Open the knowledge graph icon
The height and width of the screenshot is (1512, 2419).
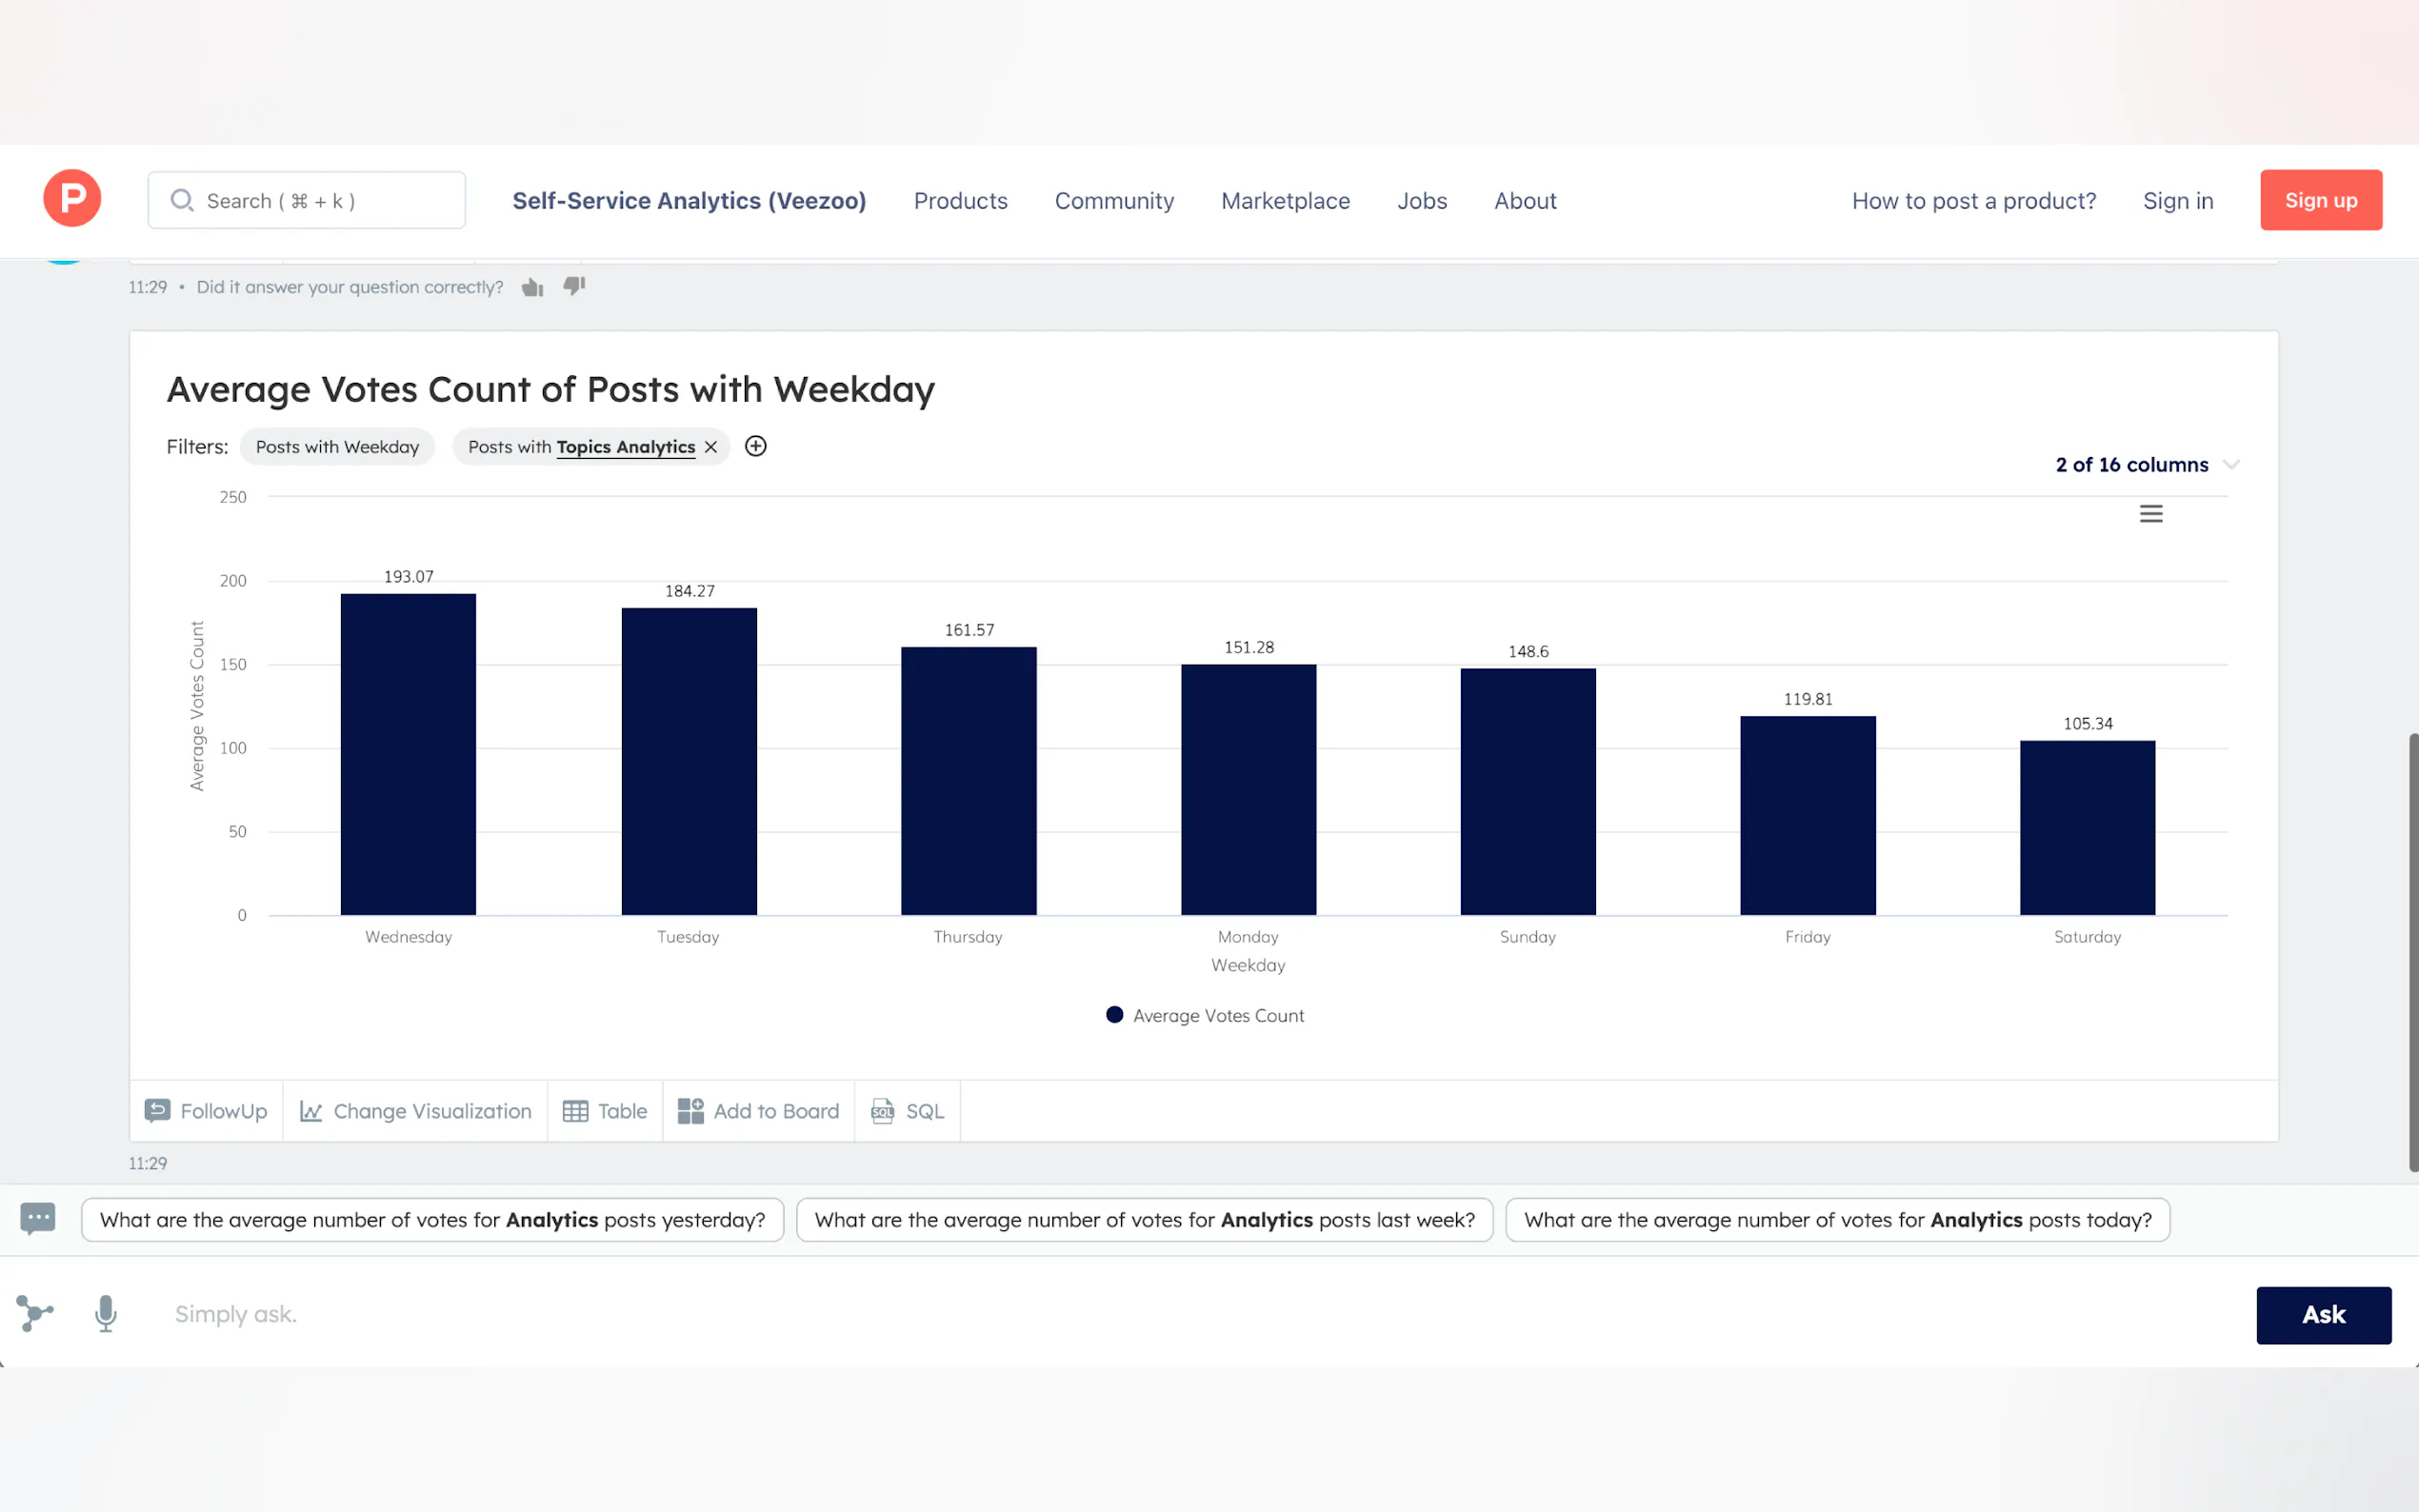35,1313
